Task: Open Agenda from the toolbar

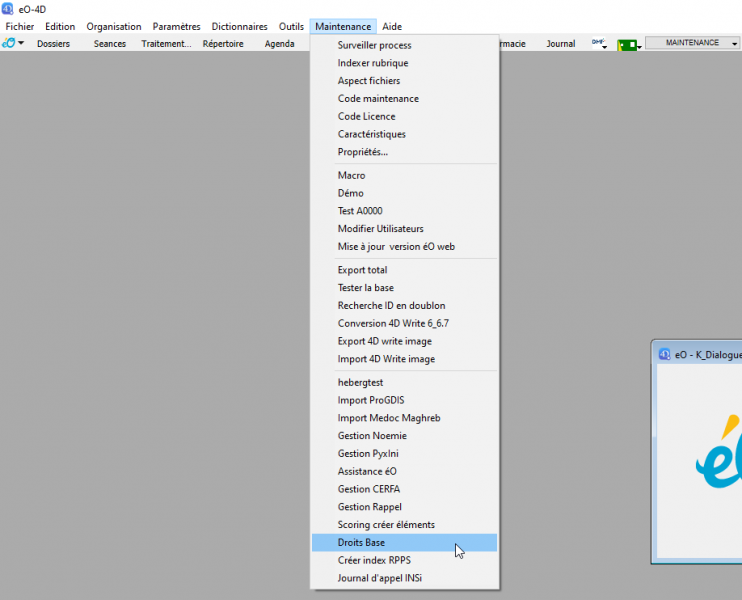Action: (279, 44)
